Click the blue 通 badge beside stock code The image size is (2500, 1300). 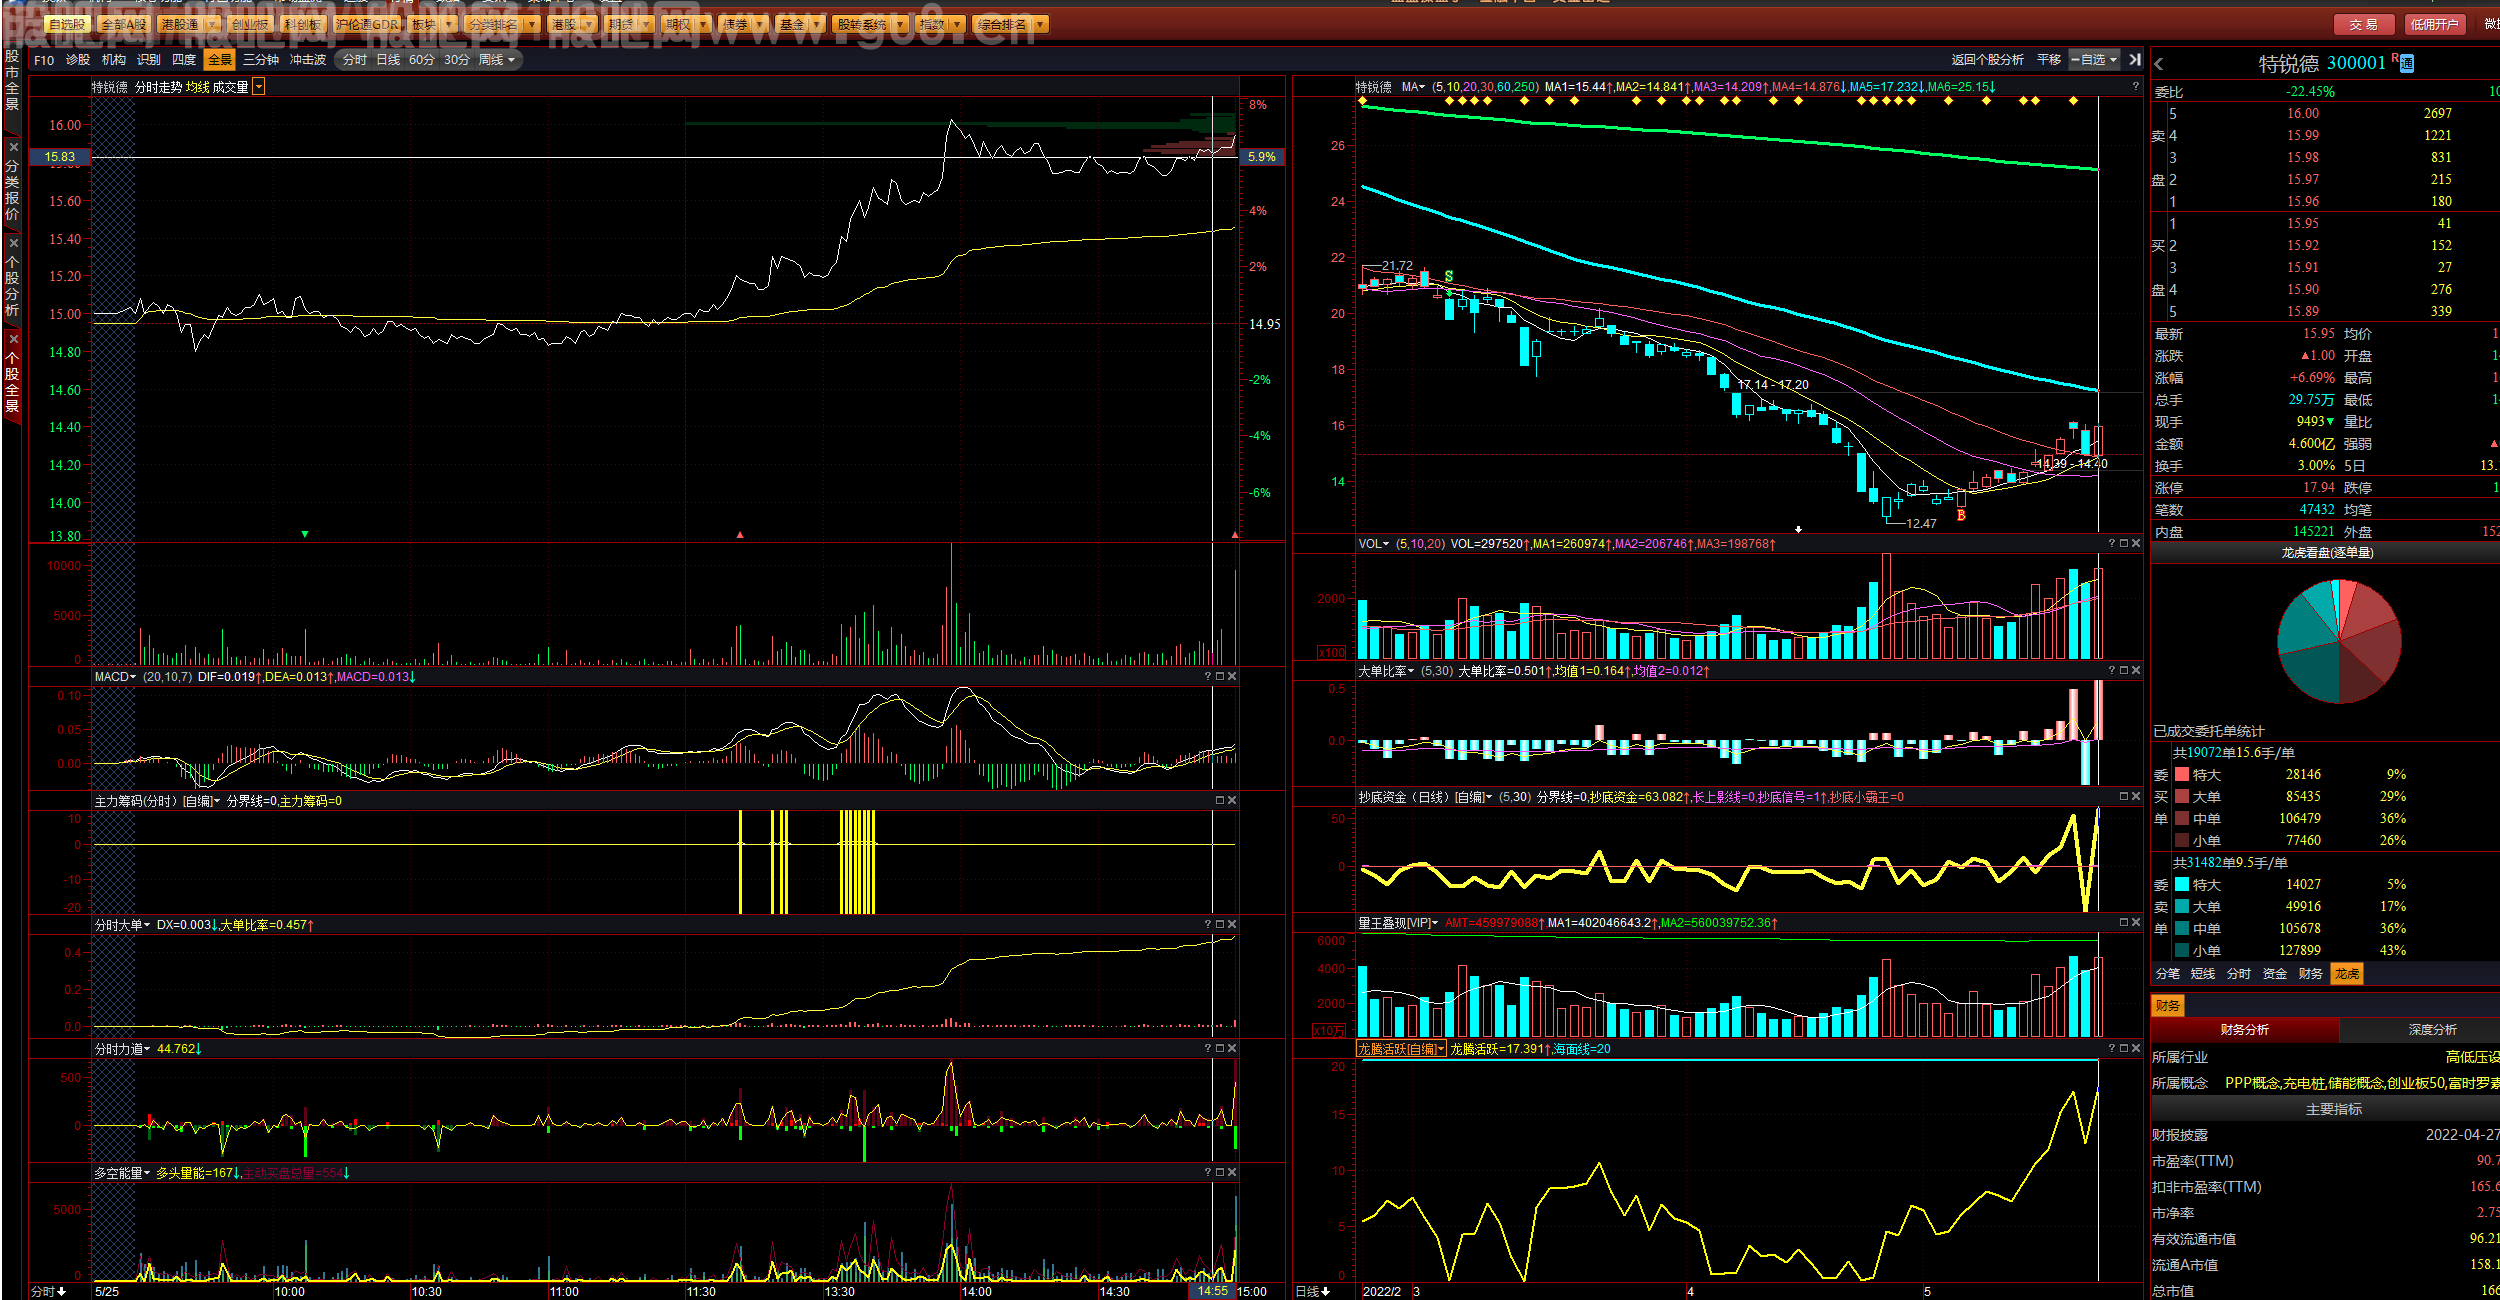(2407, 64)
